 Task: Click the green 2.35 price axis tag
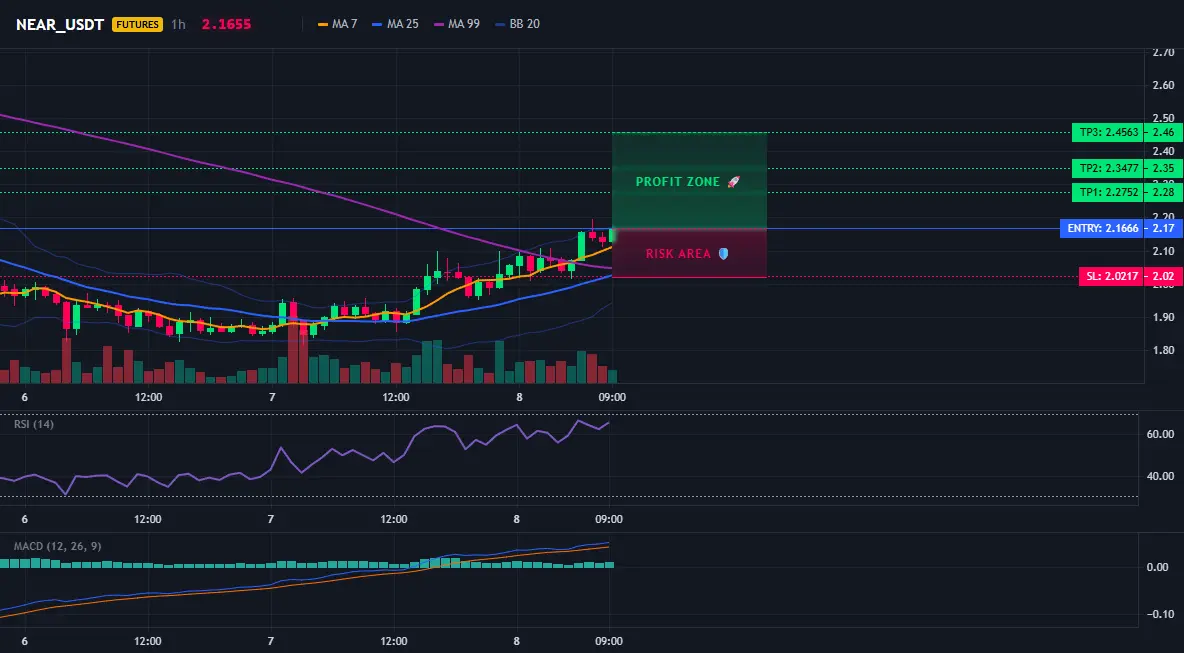1164,169
